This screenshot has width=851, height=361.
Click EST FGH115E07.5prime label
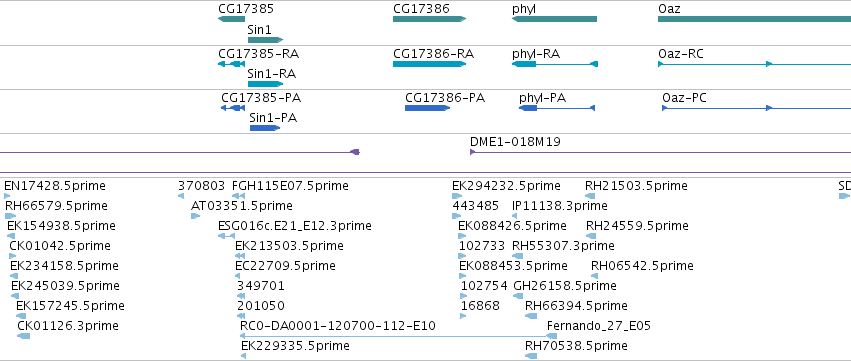(290, 186)
